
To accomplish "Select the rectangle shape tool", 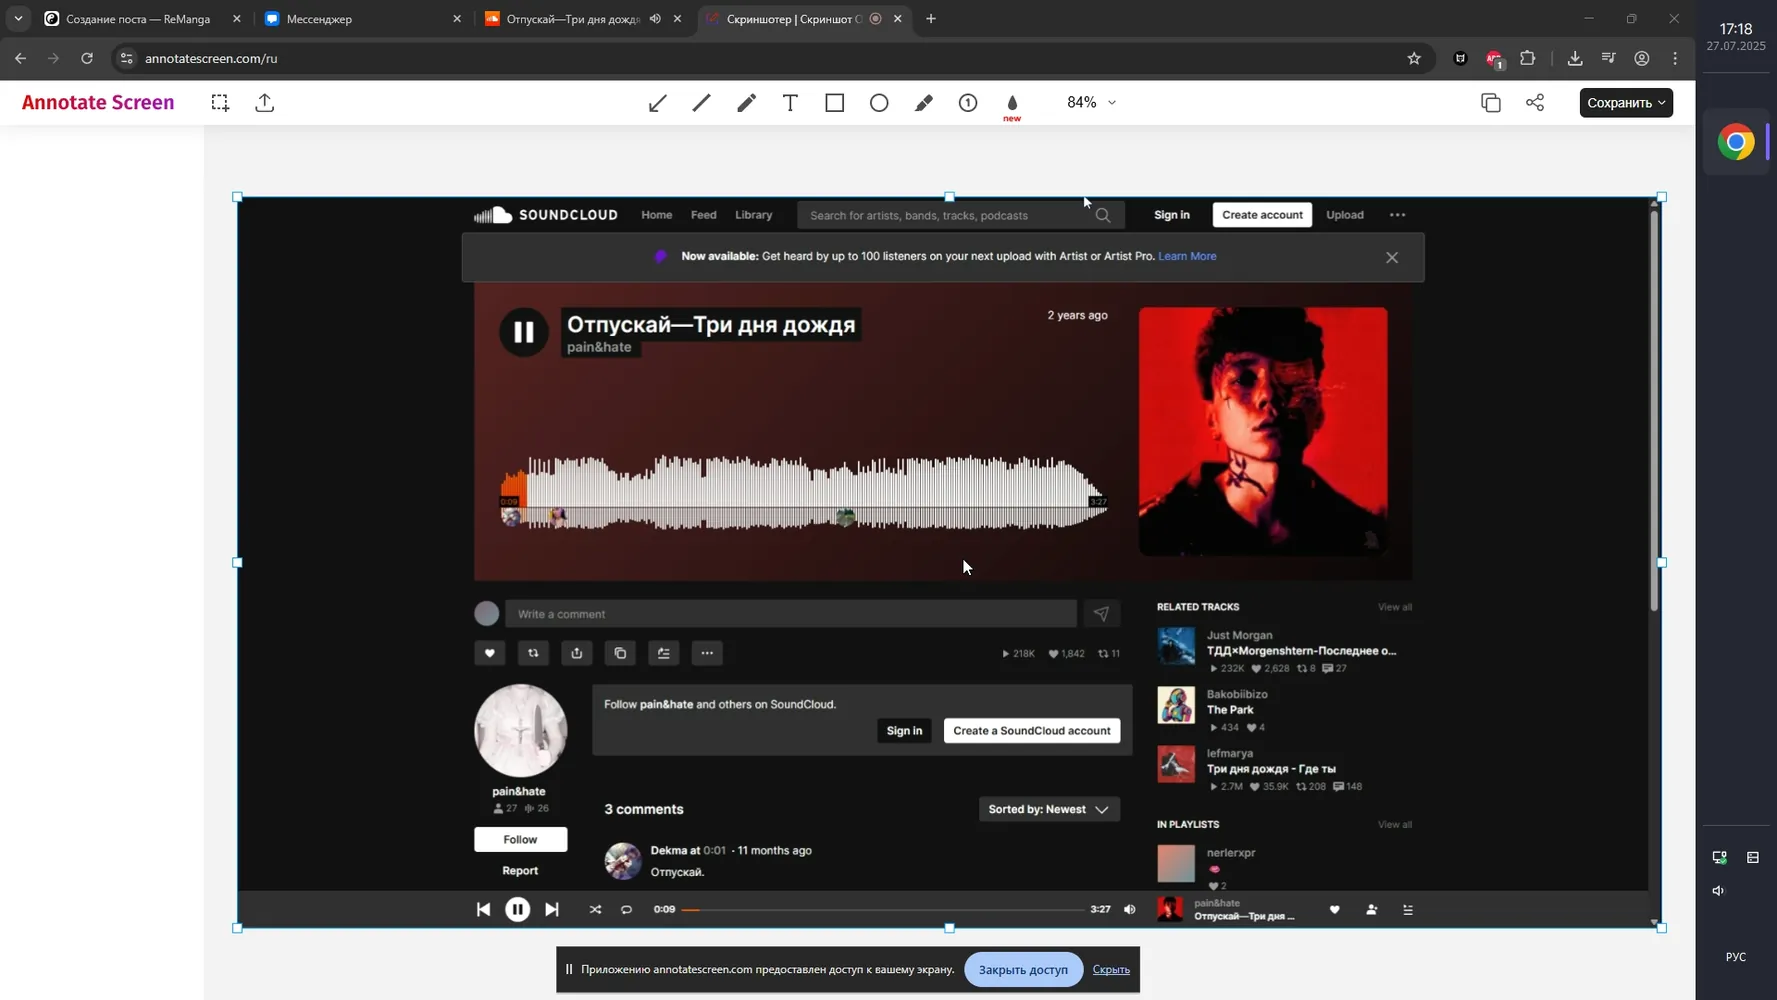I will point(835,103).
